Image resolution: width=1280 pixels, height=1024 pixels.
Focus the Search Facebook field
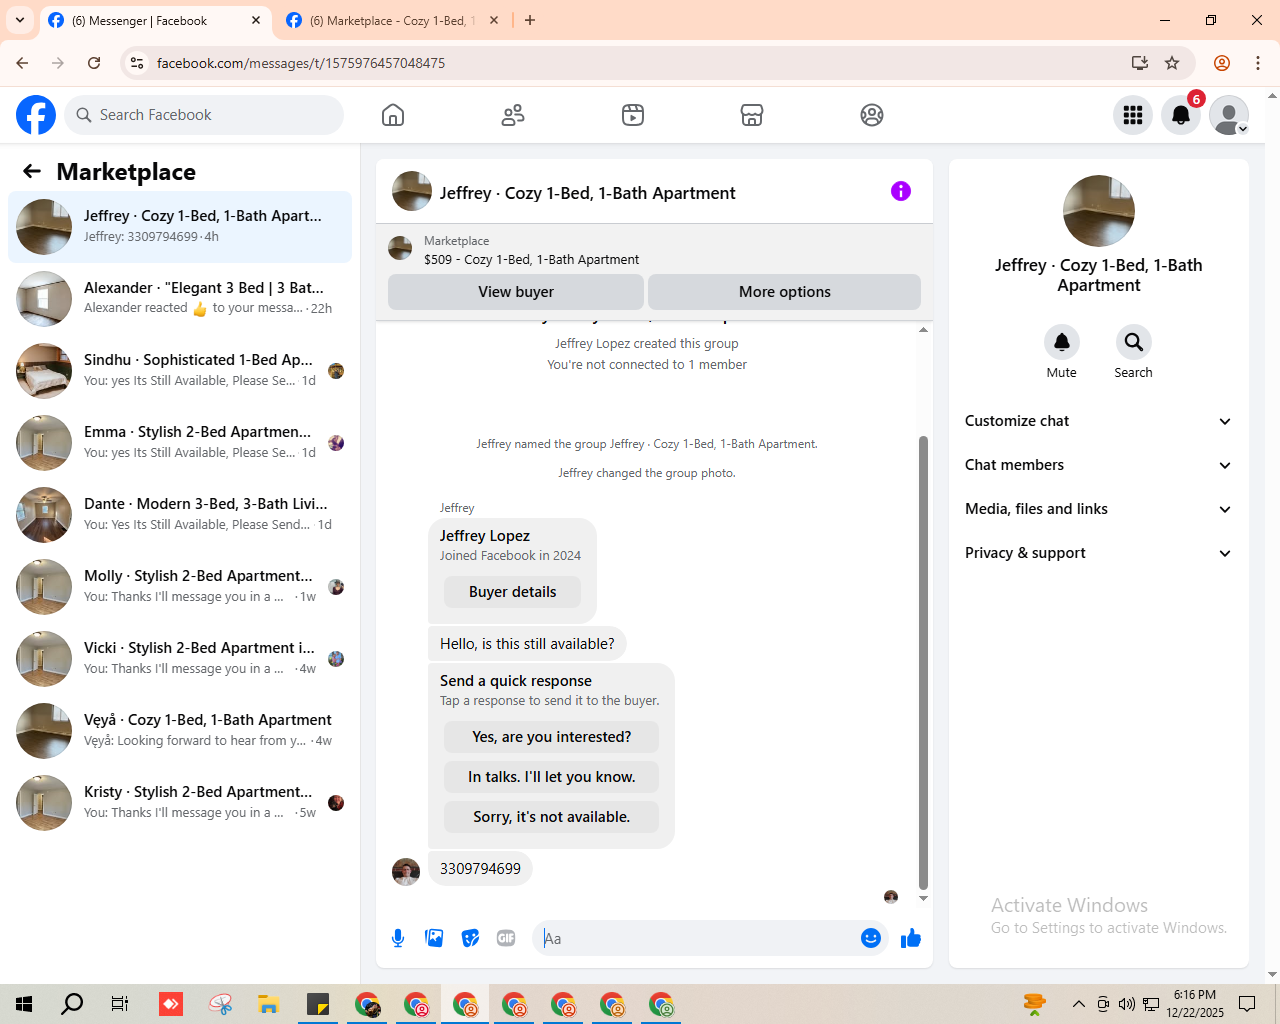pos(204,115)
